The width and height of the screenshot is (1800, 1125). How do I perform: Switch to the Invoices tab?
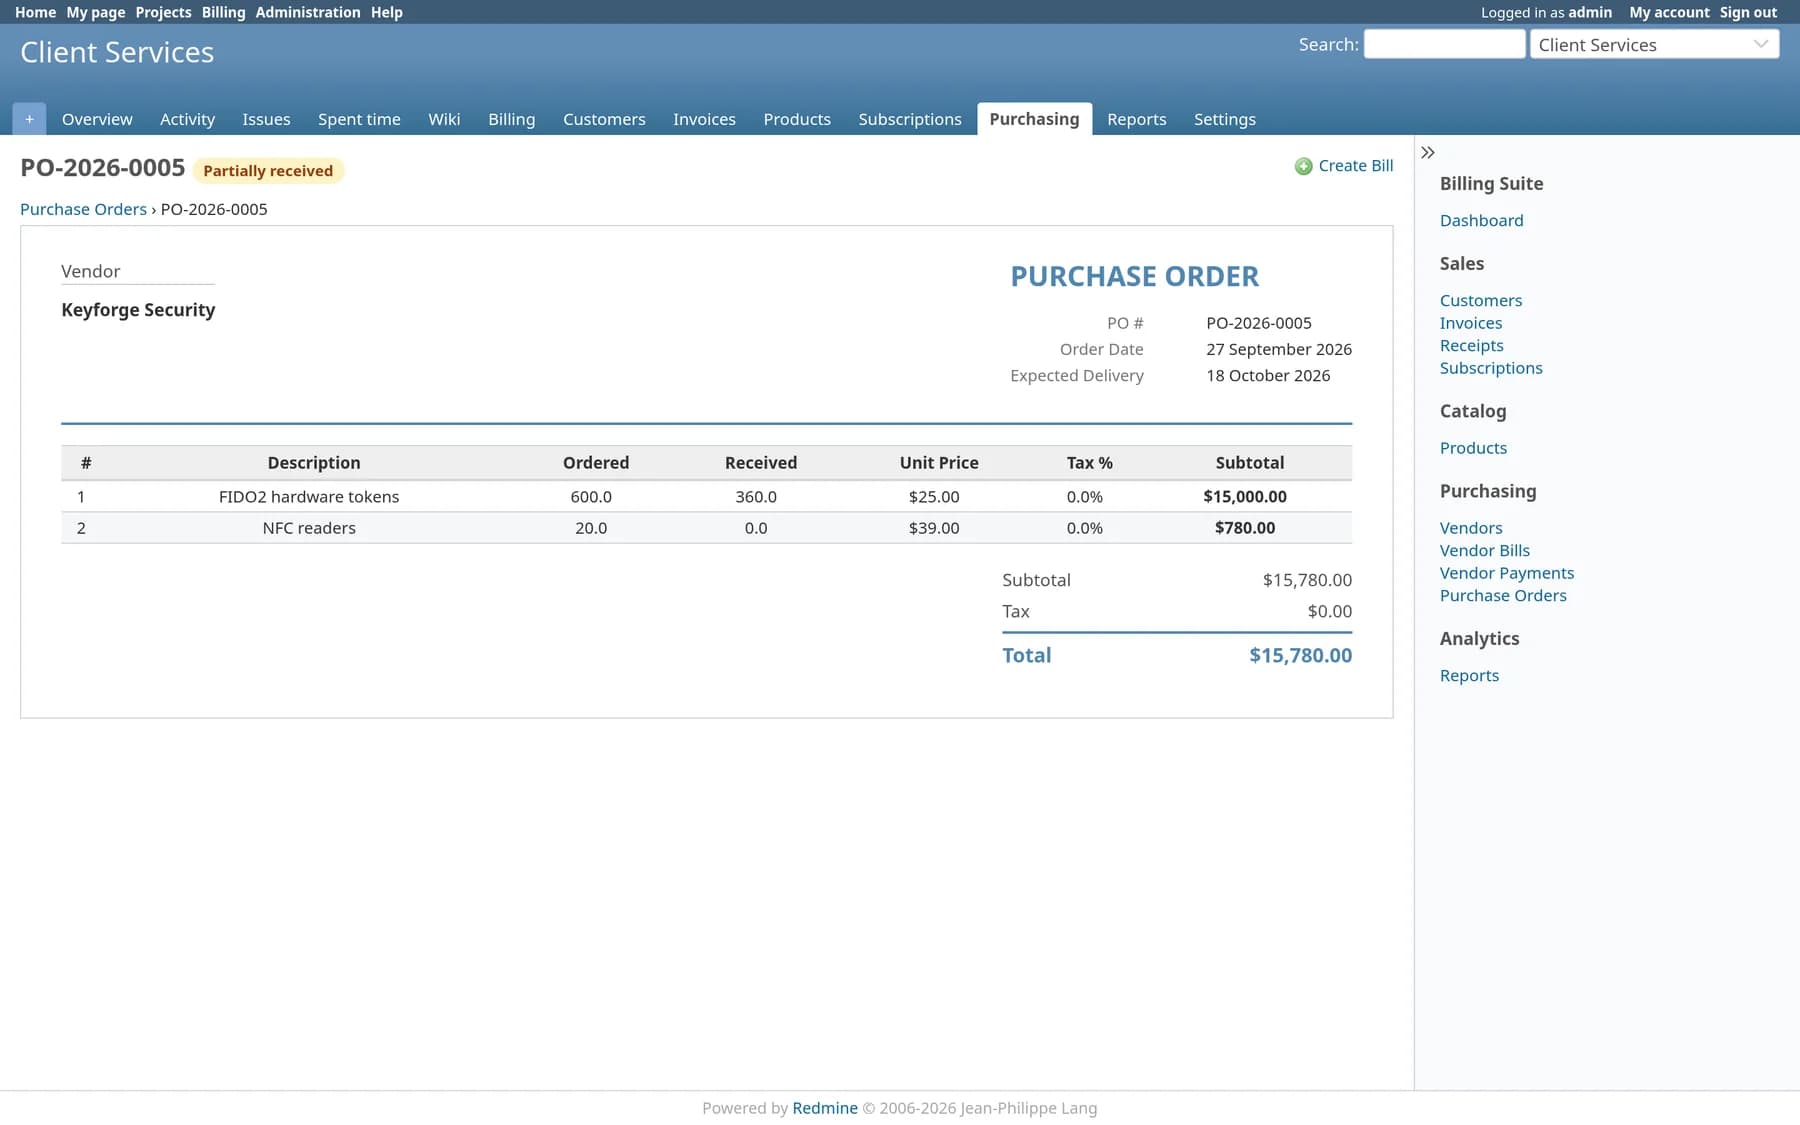[x=704, y=119]
